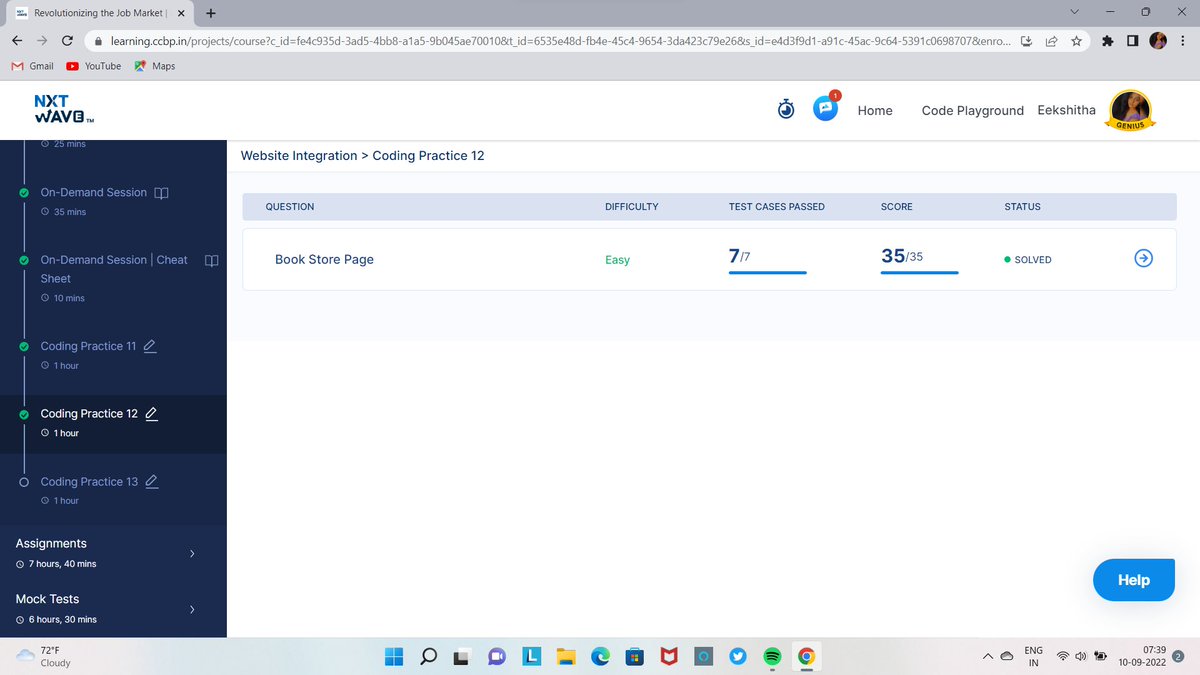The width and height of the screenshot is (1200, 675).
Task: Click pencil icon beside Coding Practice 11
Action: [150, 346]
